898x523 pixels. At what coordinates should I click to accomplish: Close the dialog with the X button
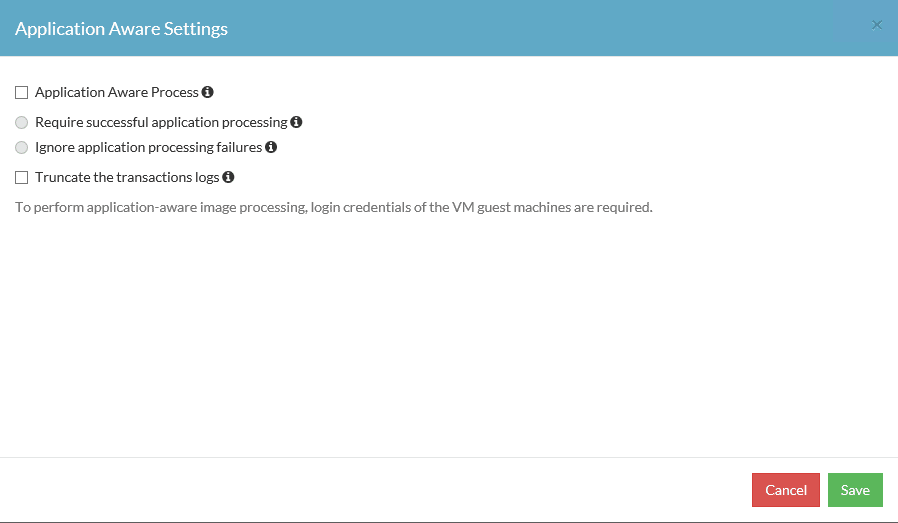[x=877, y=25]
